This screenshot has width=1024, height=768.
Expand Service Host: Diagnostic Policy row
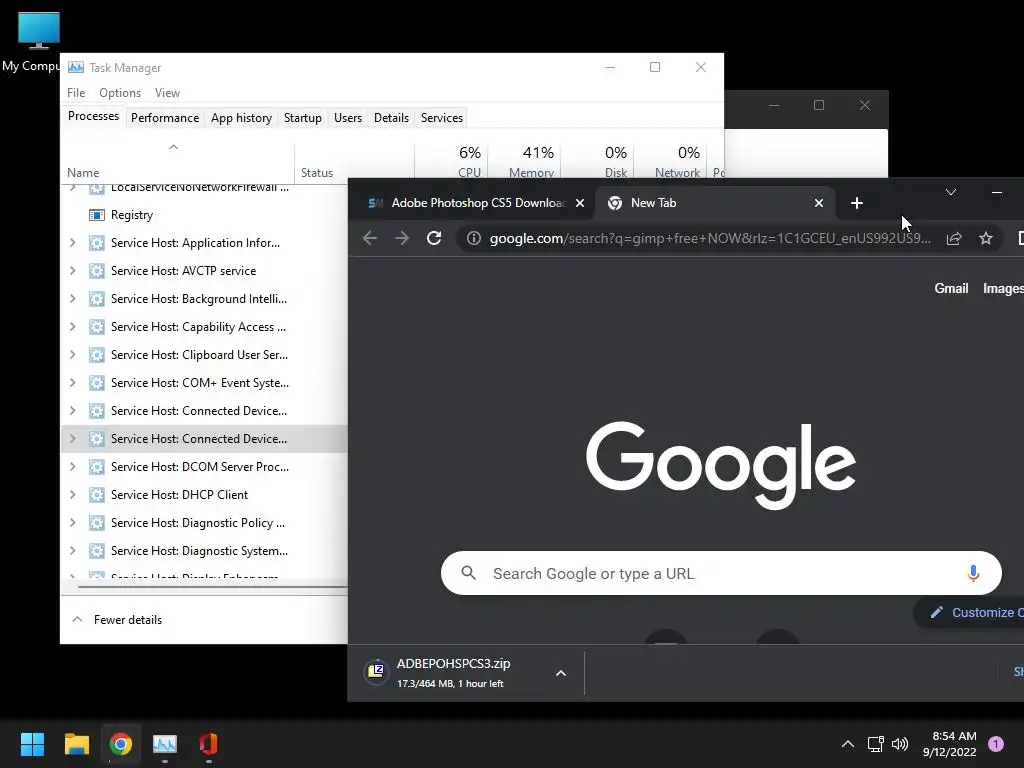pyautogui.click(x=72, y=523)
